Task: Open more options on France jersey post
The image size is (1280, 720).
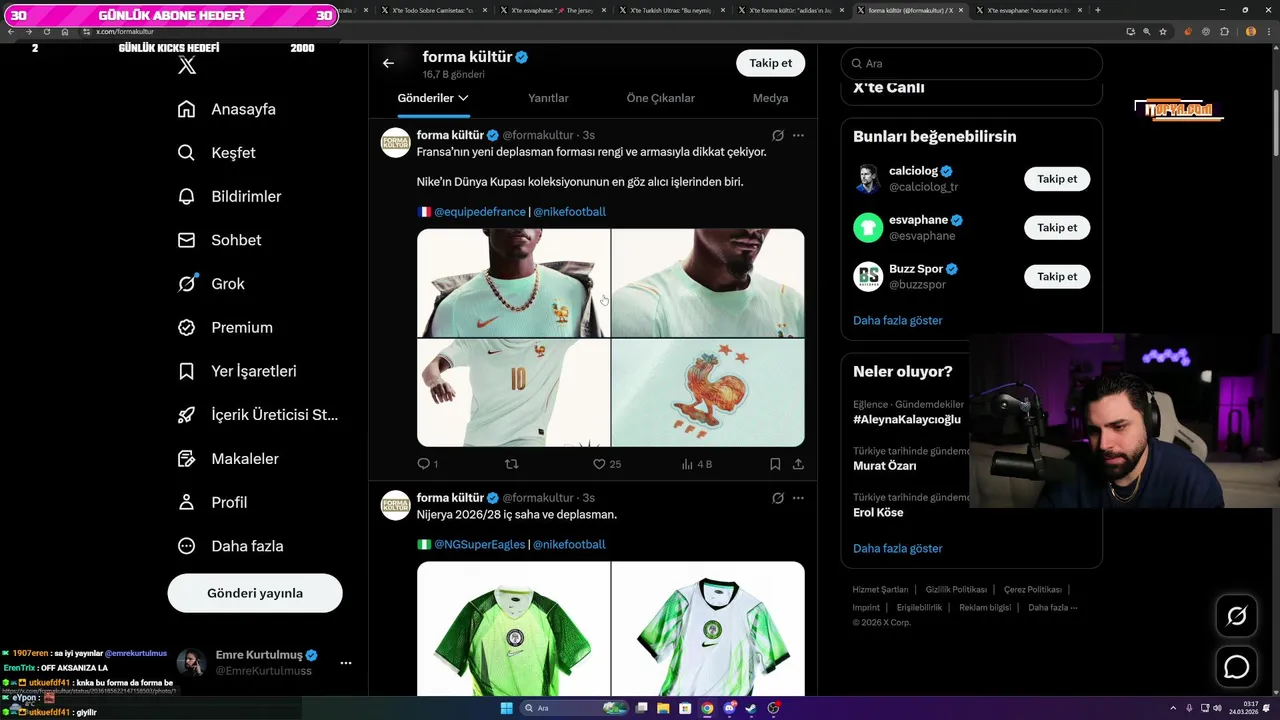Action: [798, 135]
